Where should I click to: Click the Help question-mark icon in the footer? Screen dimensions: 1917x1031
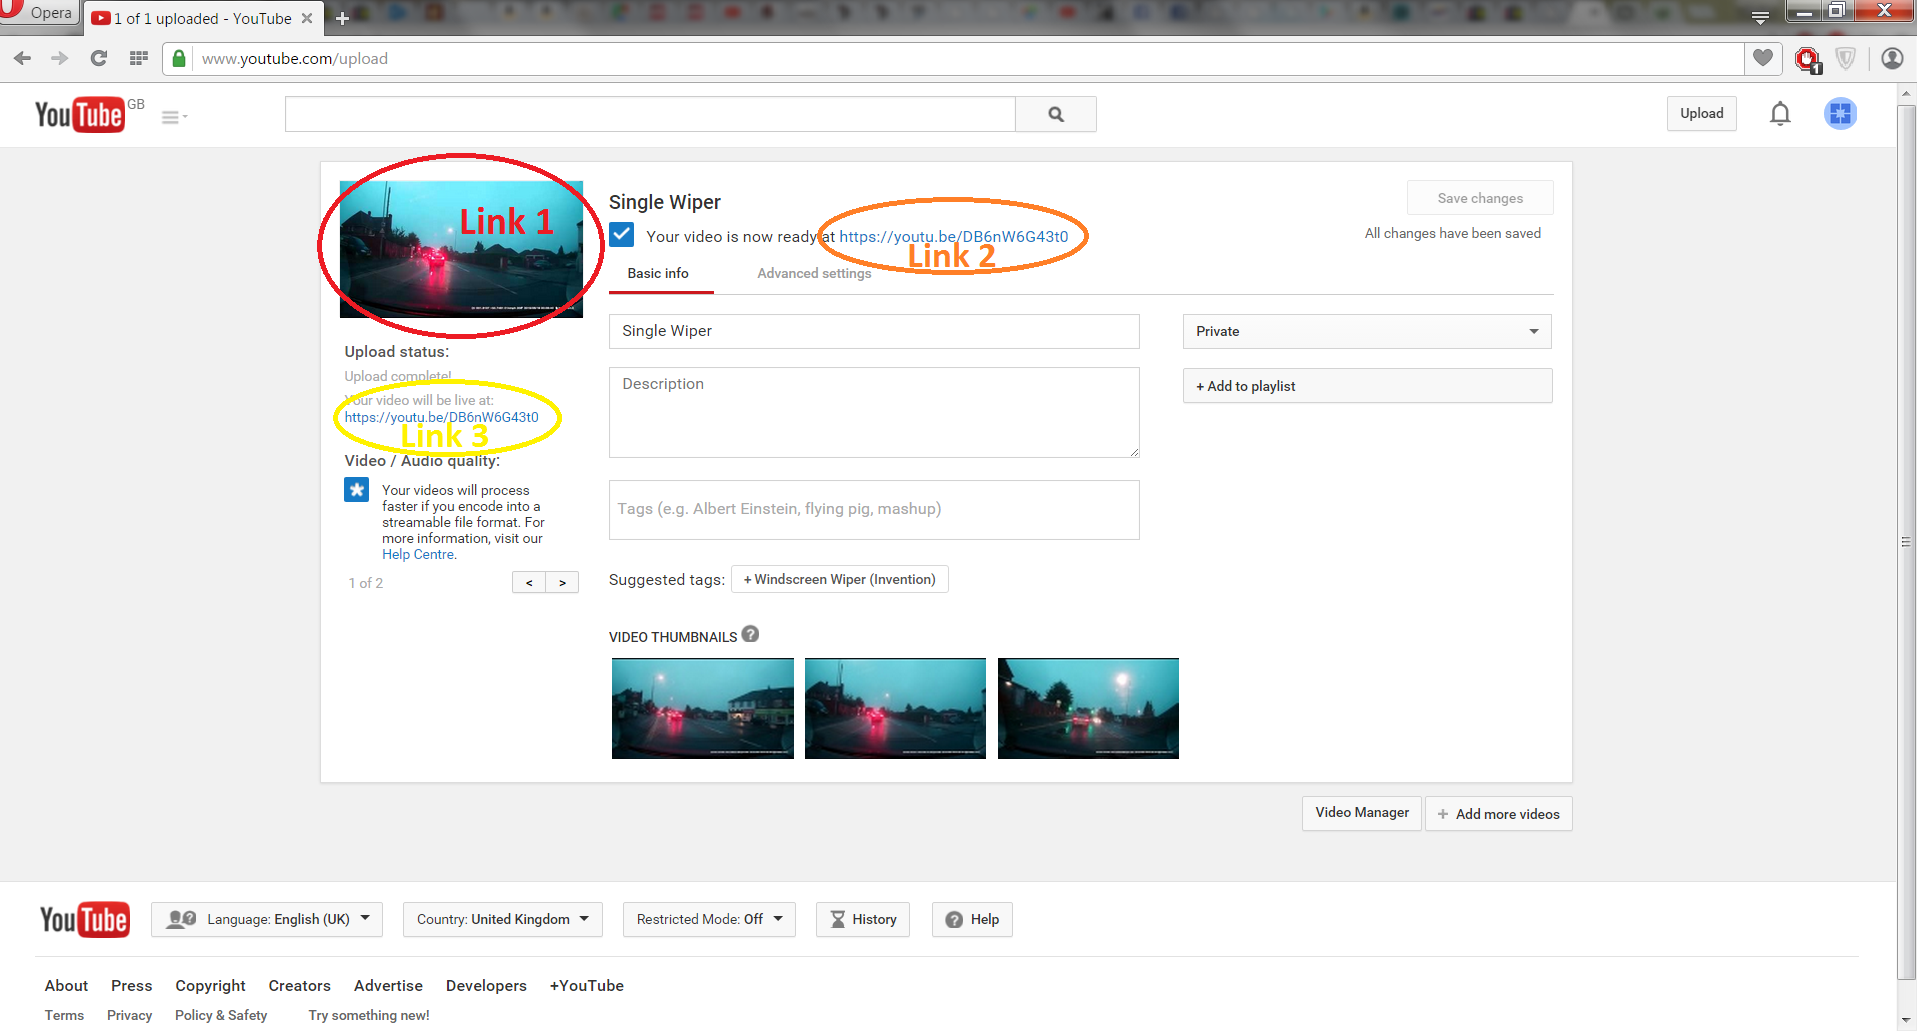coord(954,919)
